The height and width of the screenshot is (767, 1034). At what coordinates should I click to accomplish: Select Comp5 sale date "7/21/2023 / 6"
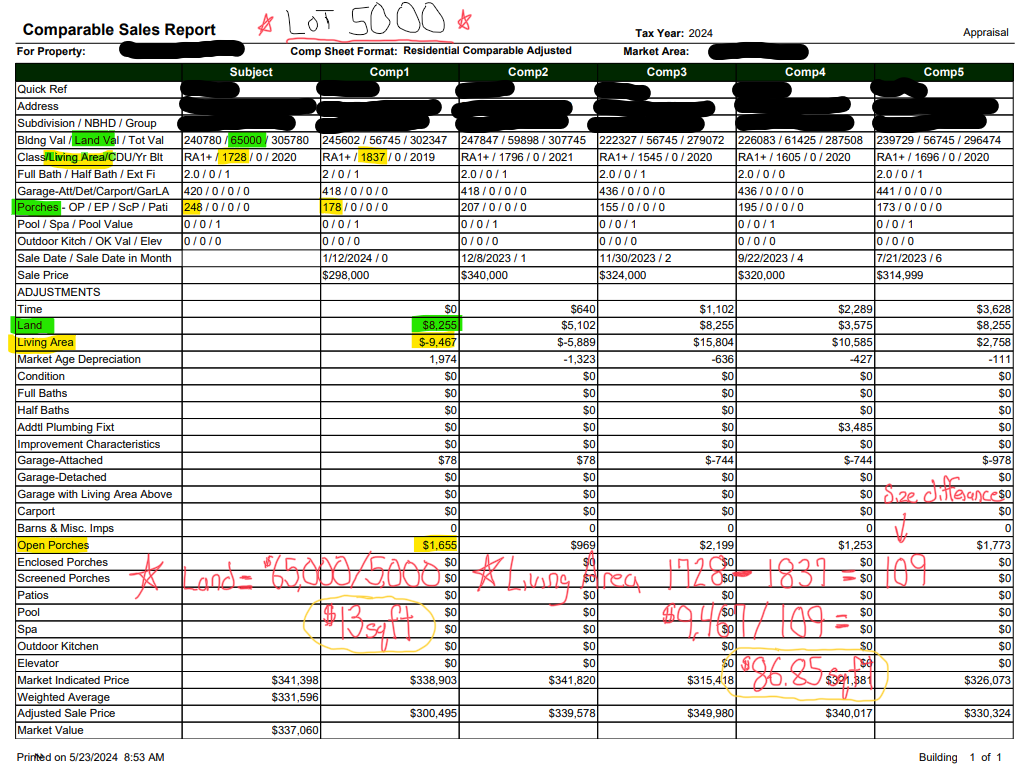(909, 259)
